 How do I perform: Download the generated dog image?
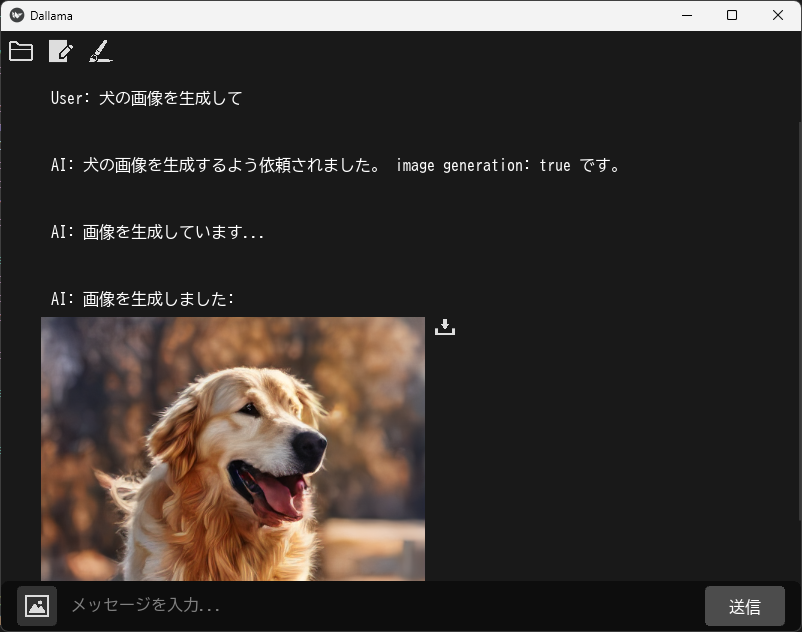444,327
